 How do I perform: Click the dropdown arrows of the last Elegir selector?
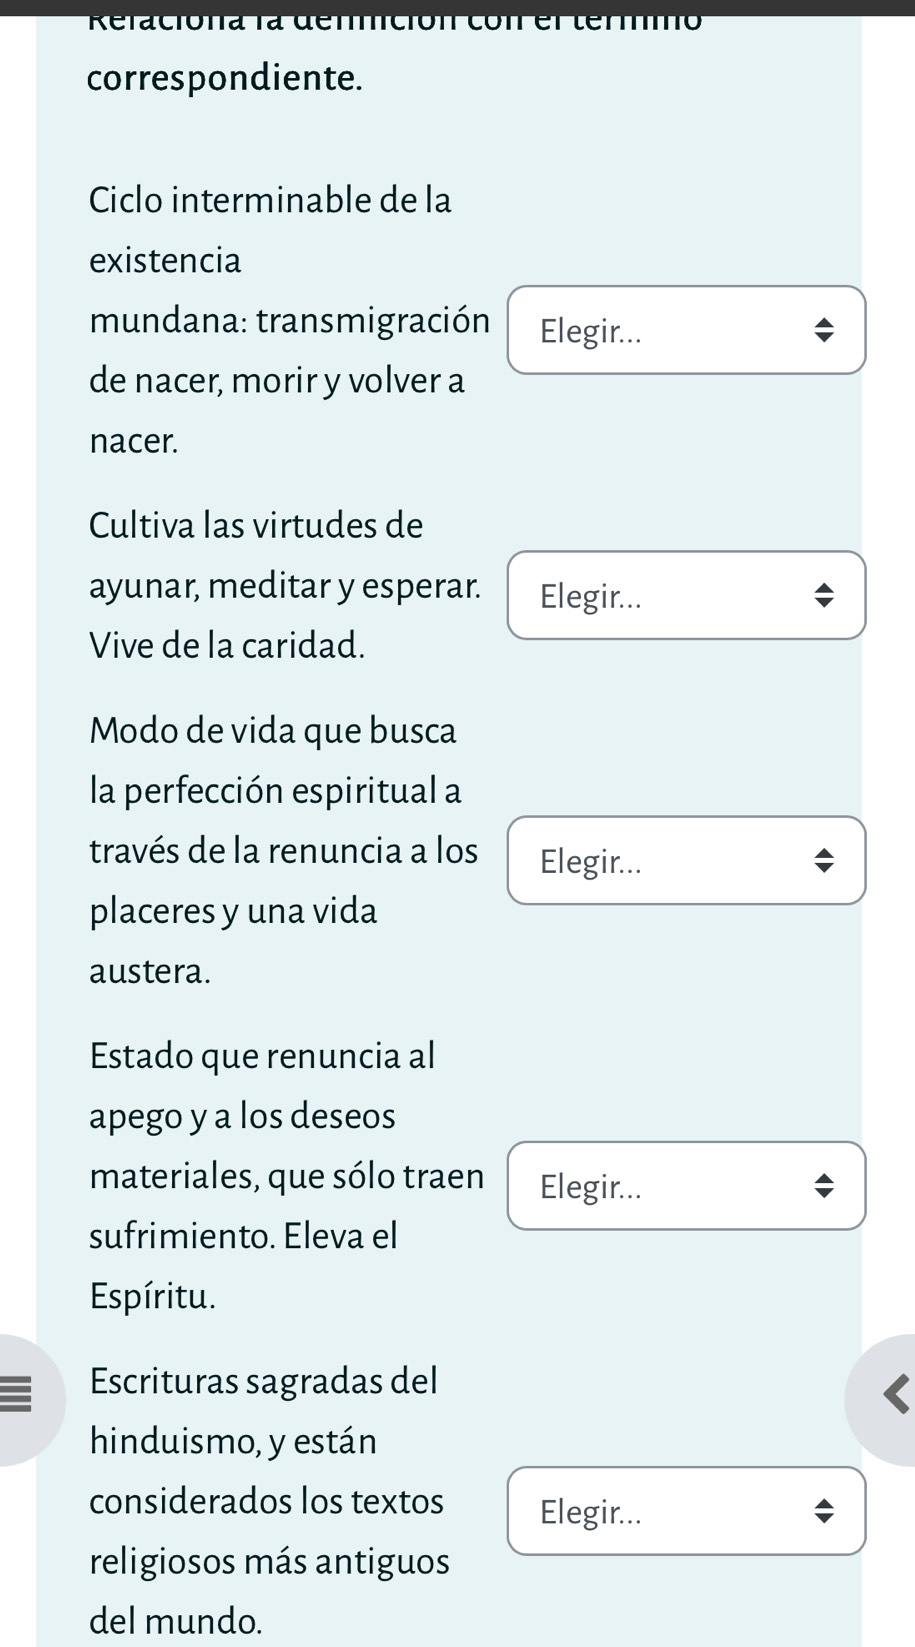coord(826,1512)
